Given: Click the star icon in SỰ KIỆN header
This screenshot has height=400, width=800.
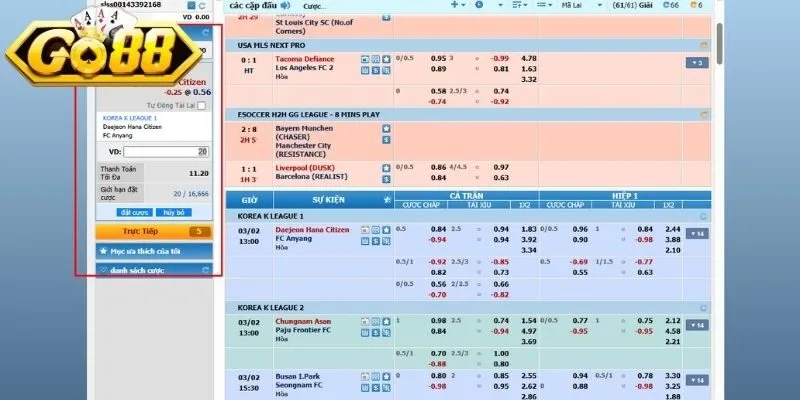Looking at the screenshot, I should point(388,200).
